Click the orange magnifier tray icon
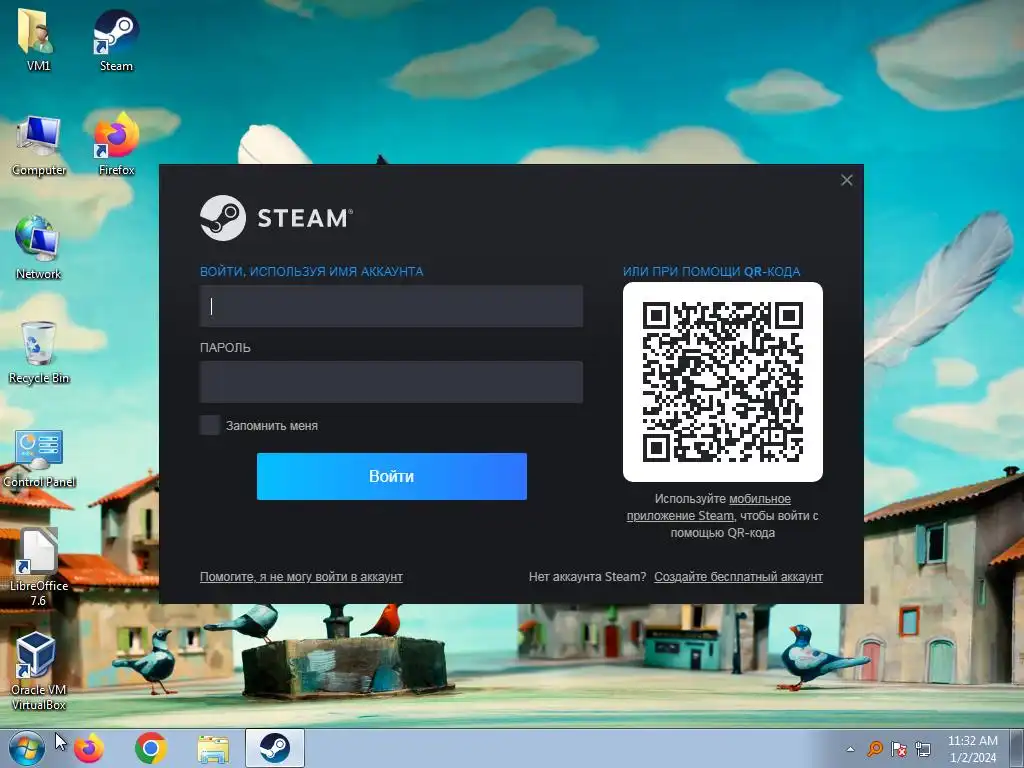Image resolution: width=1024 pixels, height=768 pixels. click(x=874, y=749)
